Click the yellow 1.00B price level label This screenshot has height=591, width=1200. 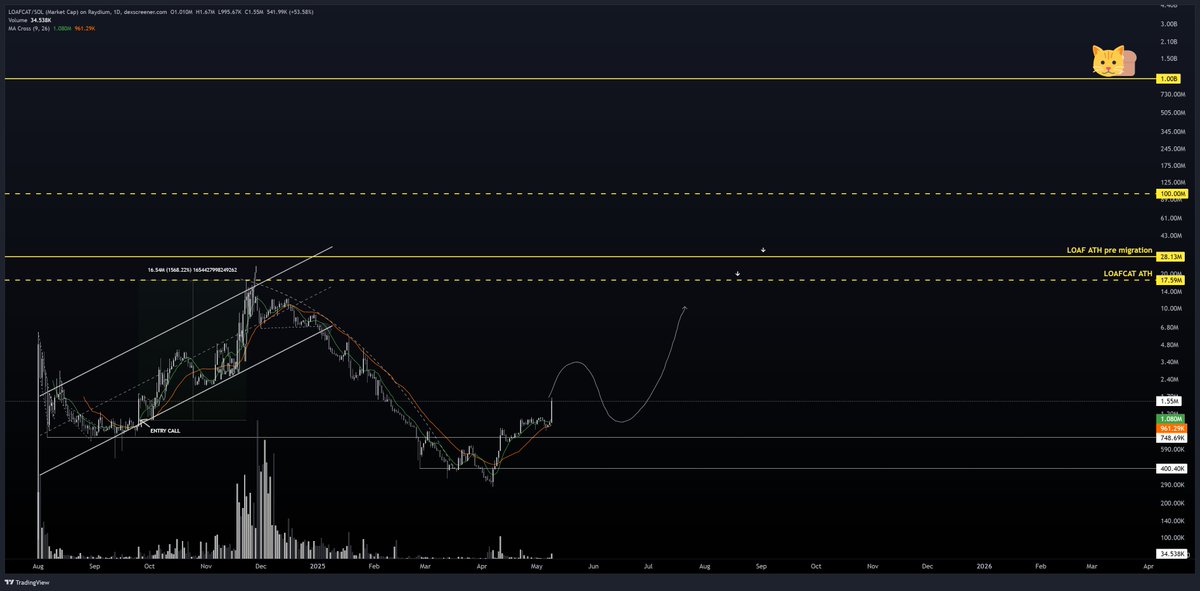(x=1170, y=77)
